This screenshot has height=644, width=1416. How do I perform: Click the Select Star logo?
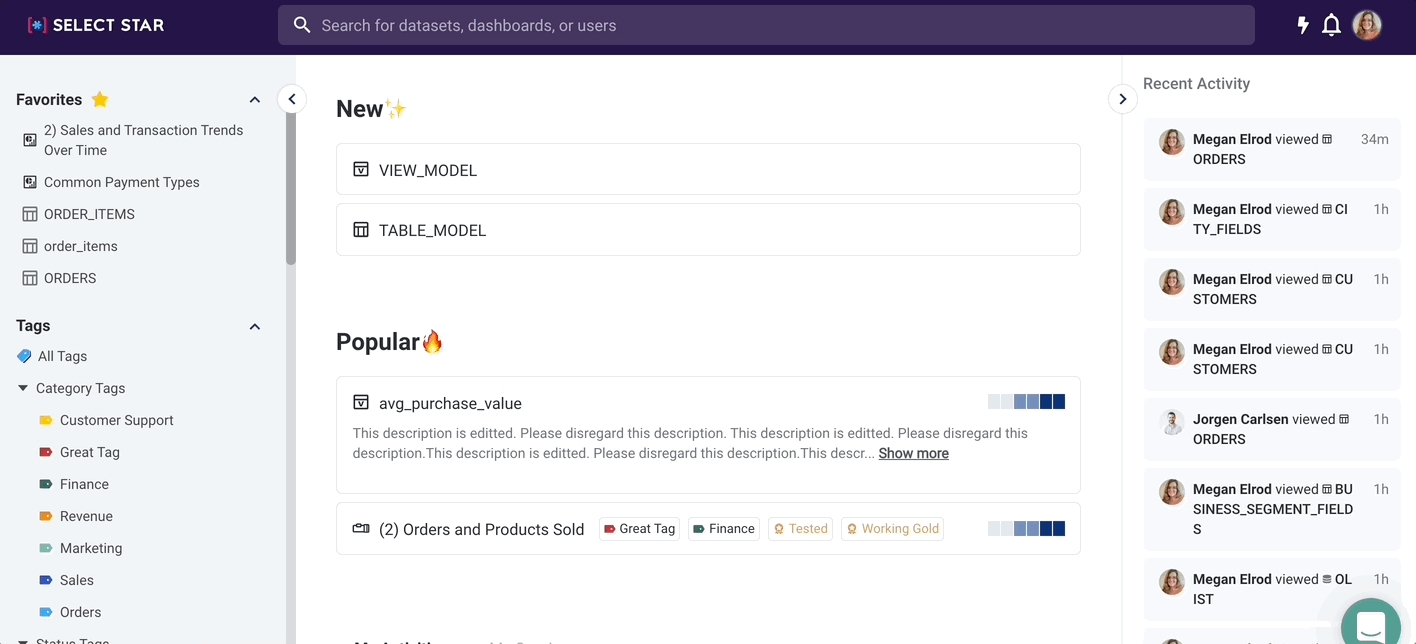coord(96,25)
